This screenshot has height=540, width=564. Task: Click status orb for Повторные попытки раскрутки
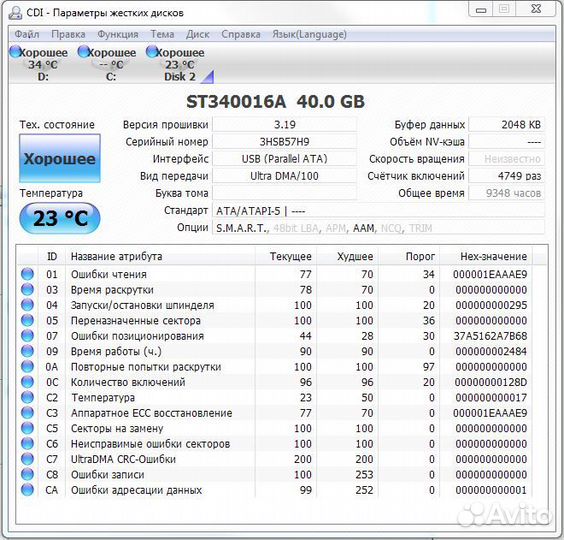coord(27,367)
